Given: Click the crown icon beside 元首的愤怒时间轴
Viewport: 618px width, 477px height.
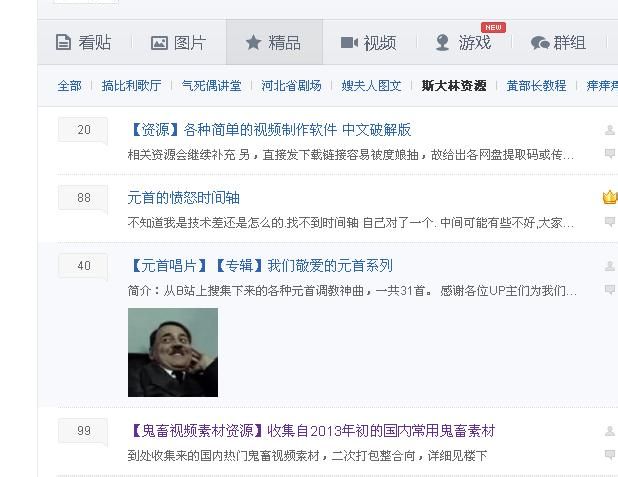Looking at the screenshot, I should 610,197.
